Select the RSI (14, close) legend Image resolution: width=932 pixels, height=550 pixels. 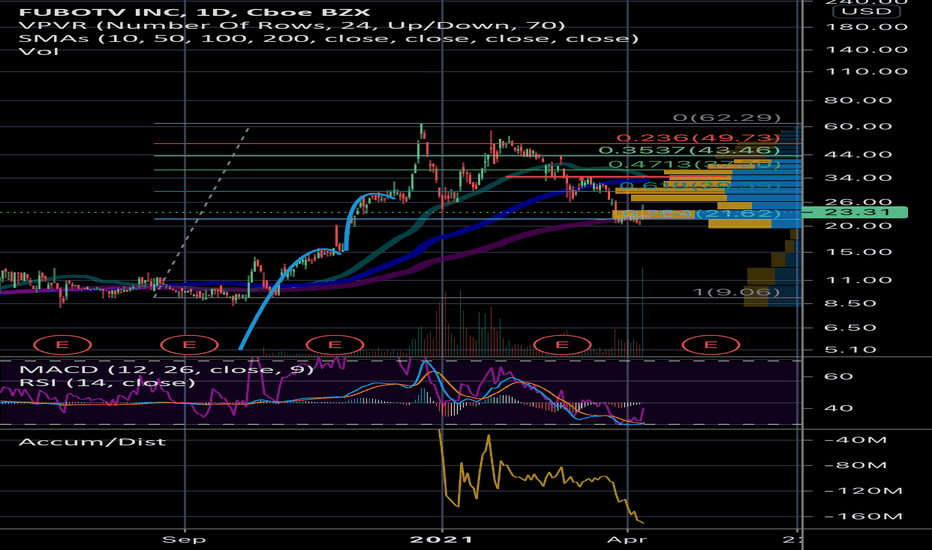pos(107,382)
